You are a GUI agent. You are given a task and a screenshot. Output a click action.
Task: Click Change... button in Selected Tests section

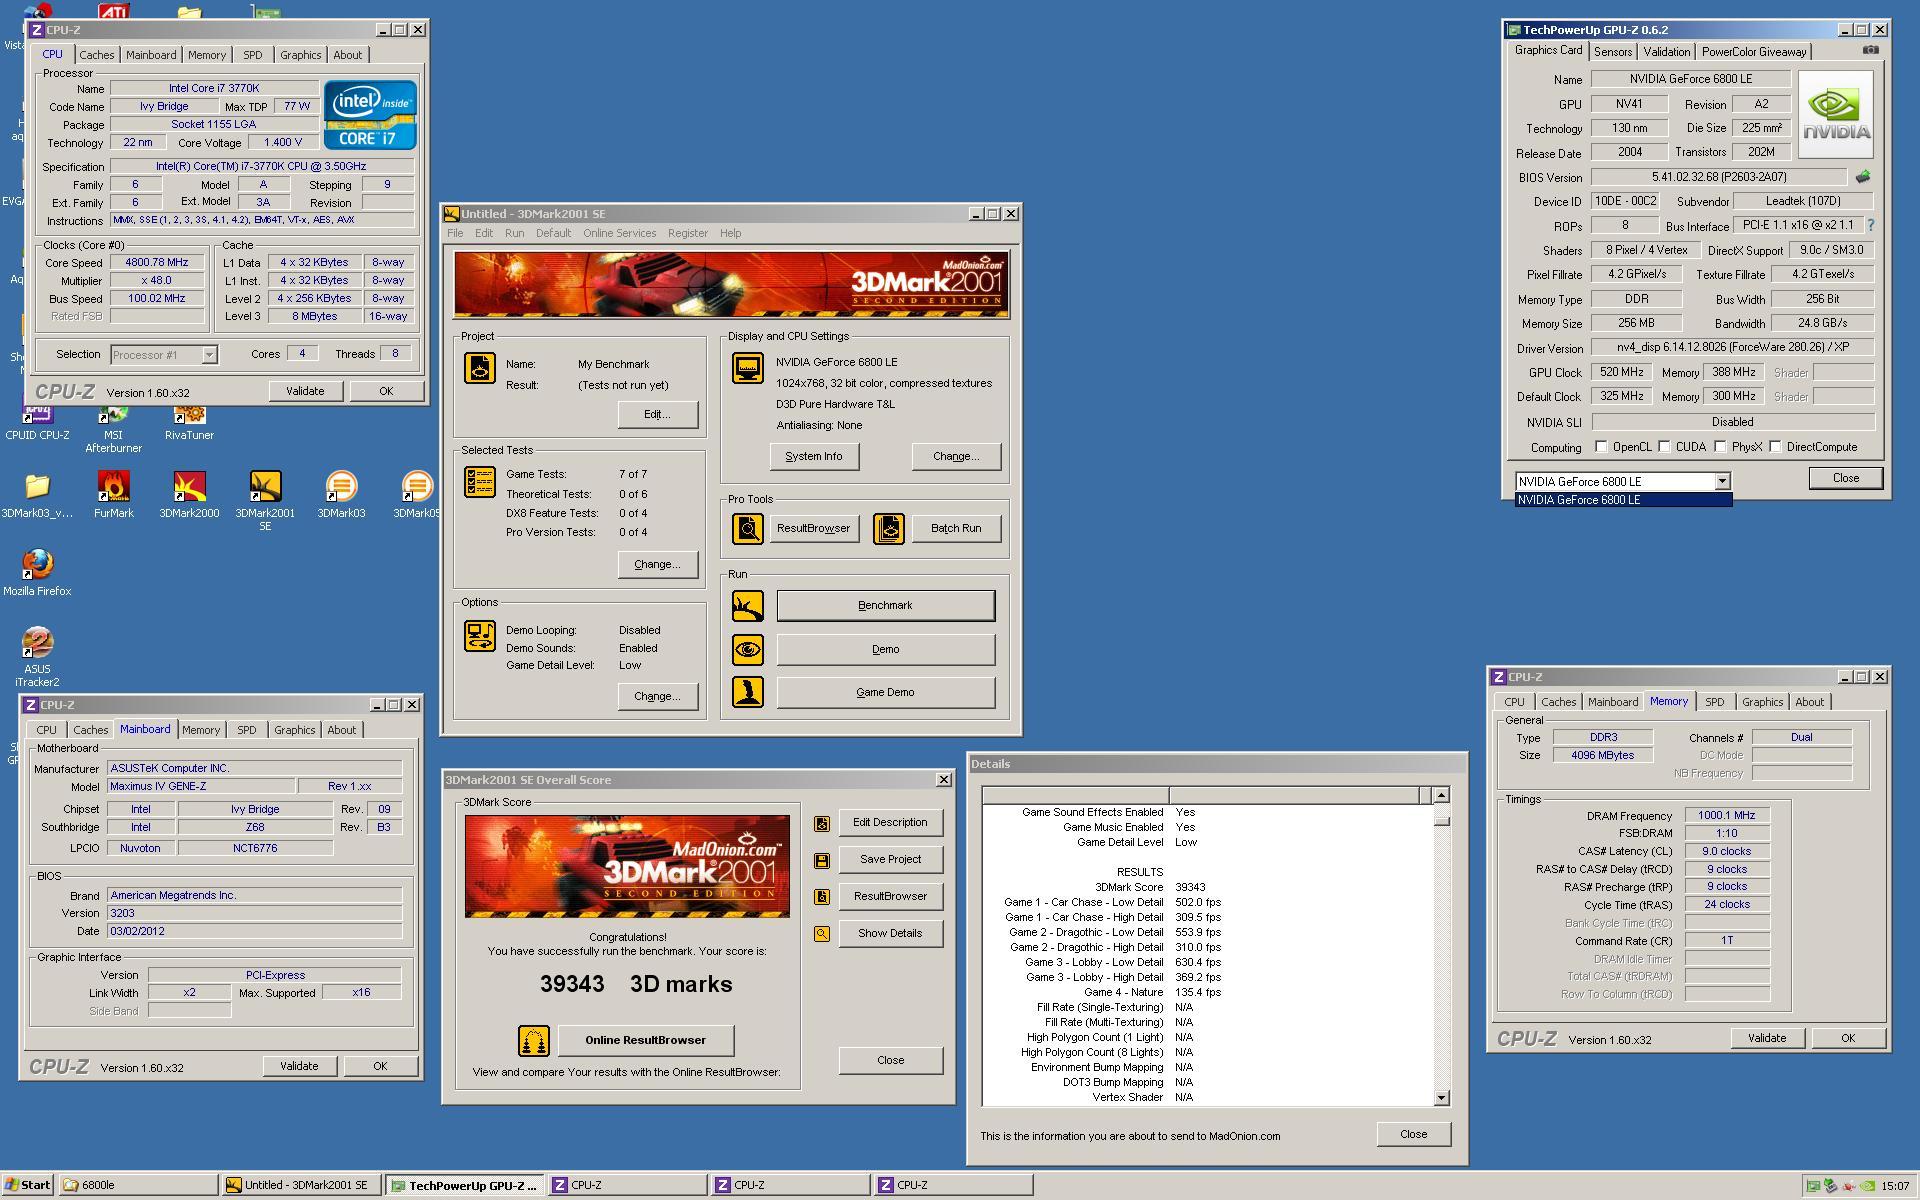pyautogui.click(x=657, y=564)
